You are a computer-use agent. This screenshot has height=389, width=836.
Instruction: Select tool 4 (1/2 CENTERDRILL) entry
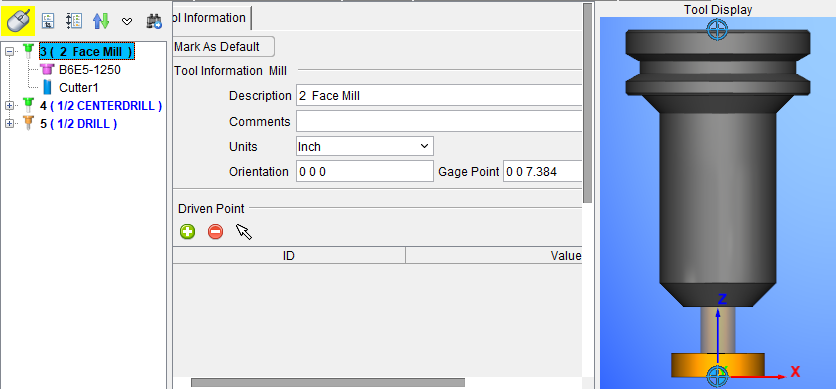(x=101, y=106)
